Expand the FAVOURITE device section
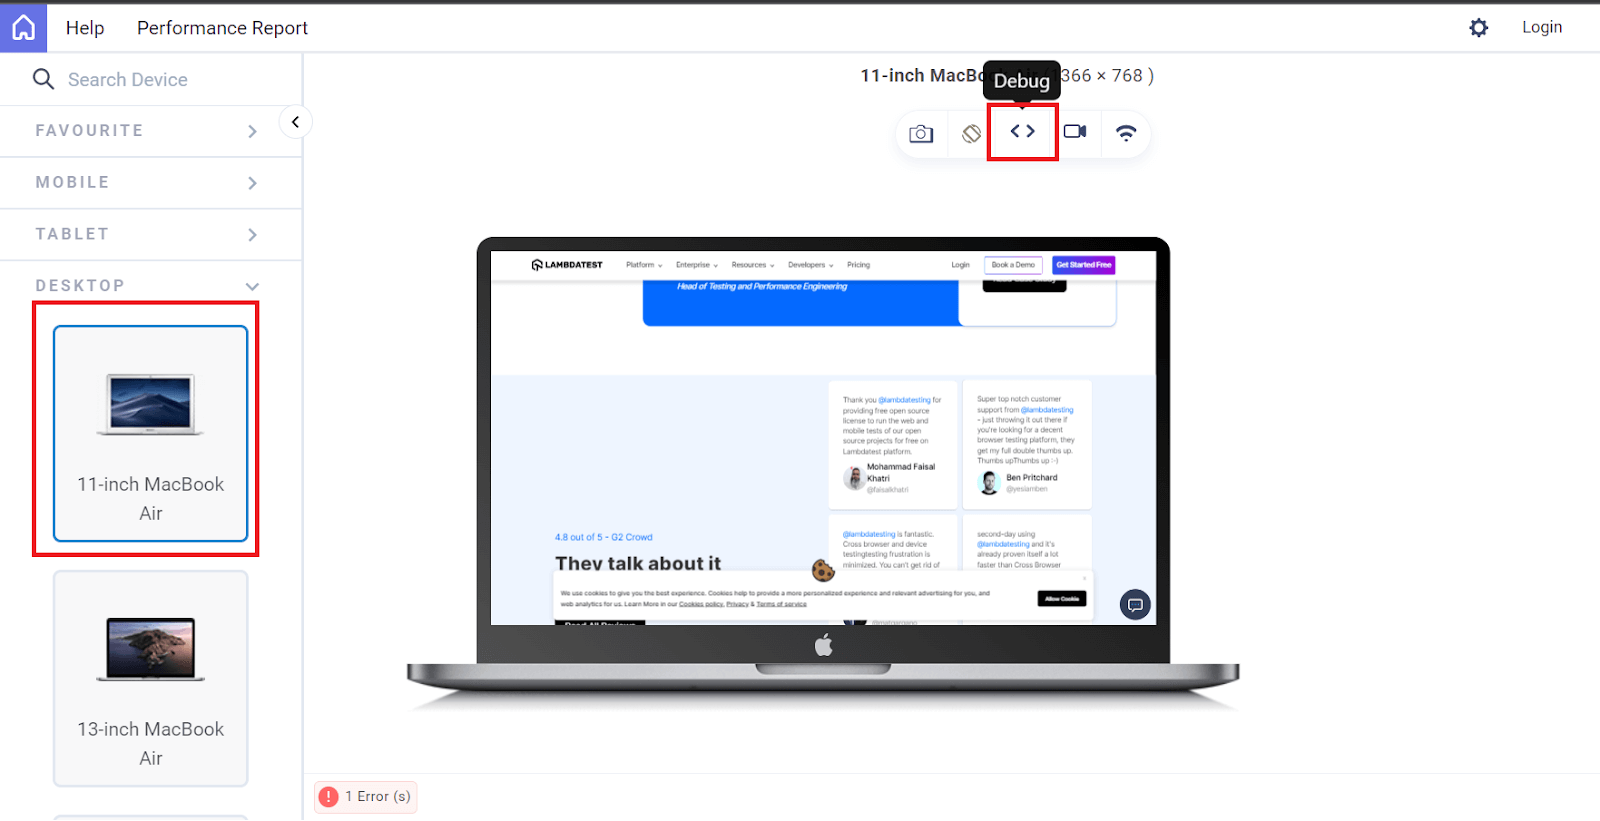The width and height of the screenshot is (1600, 821). pyautogui.click(x=150, y=131)
